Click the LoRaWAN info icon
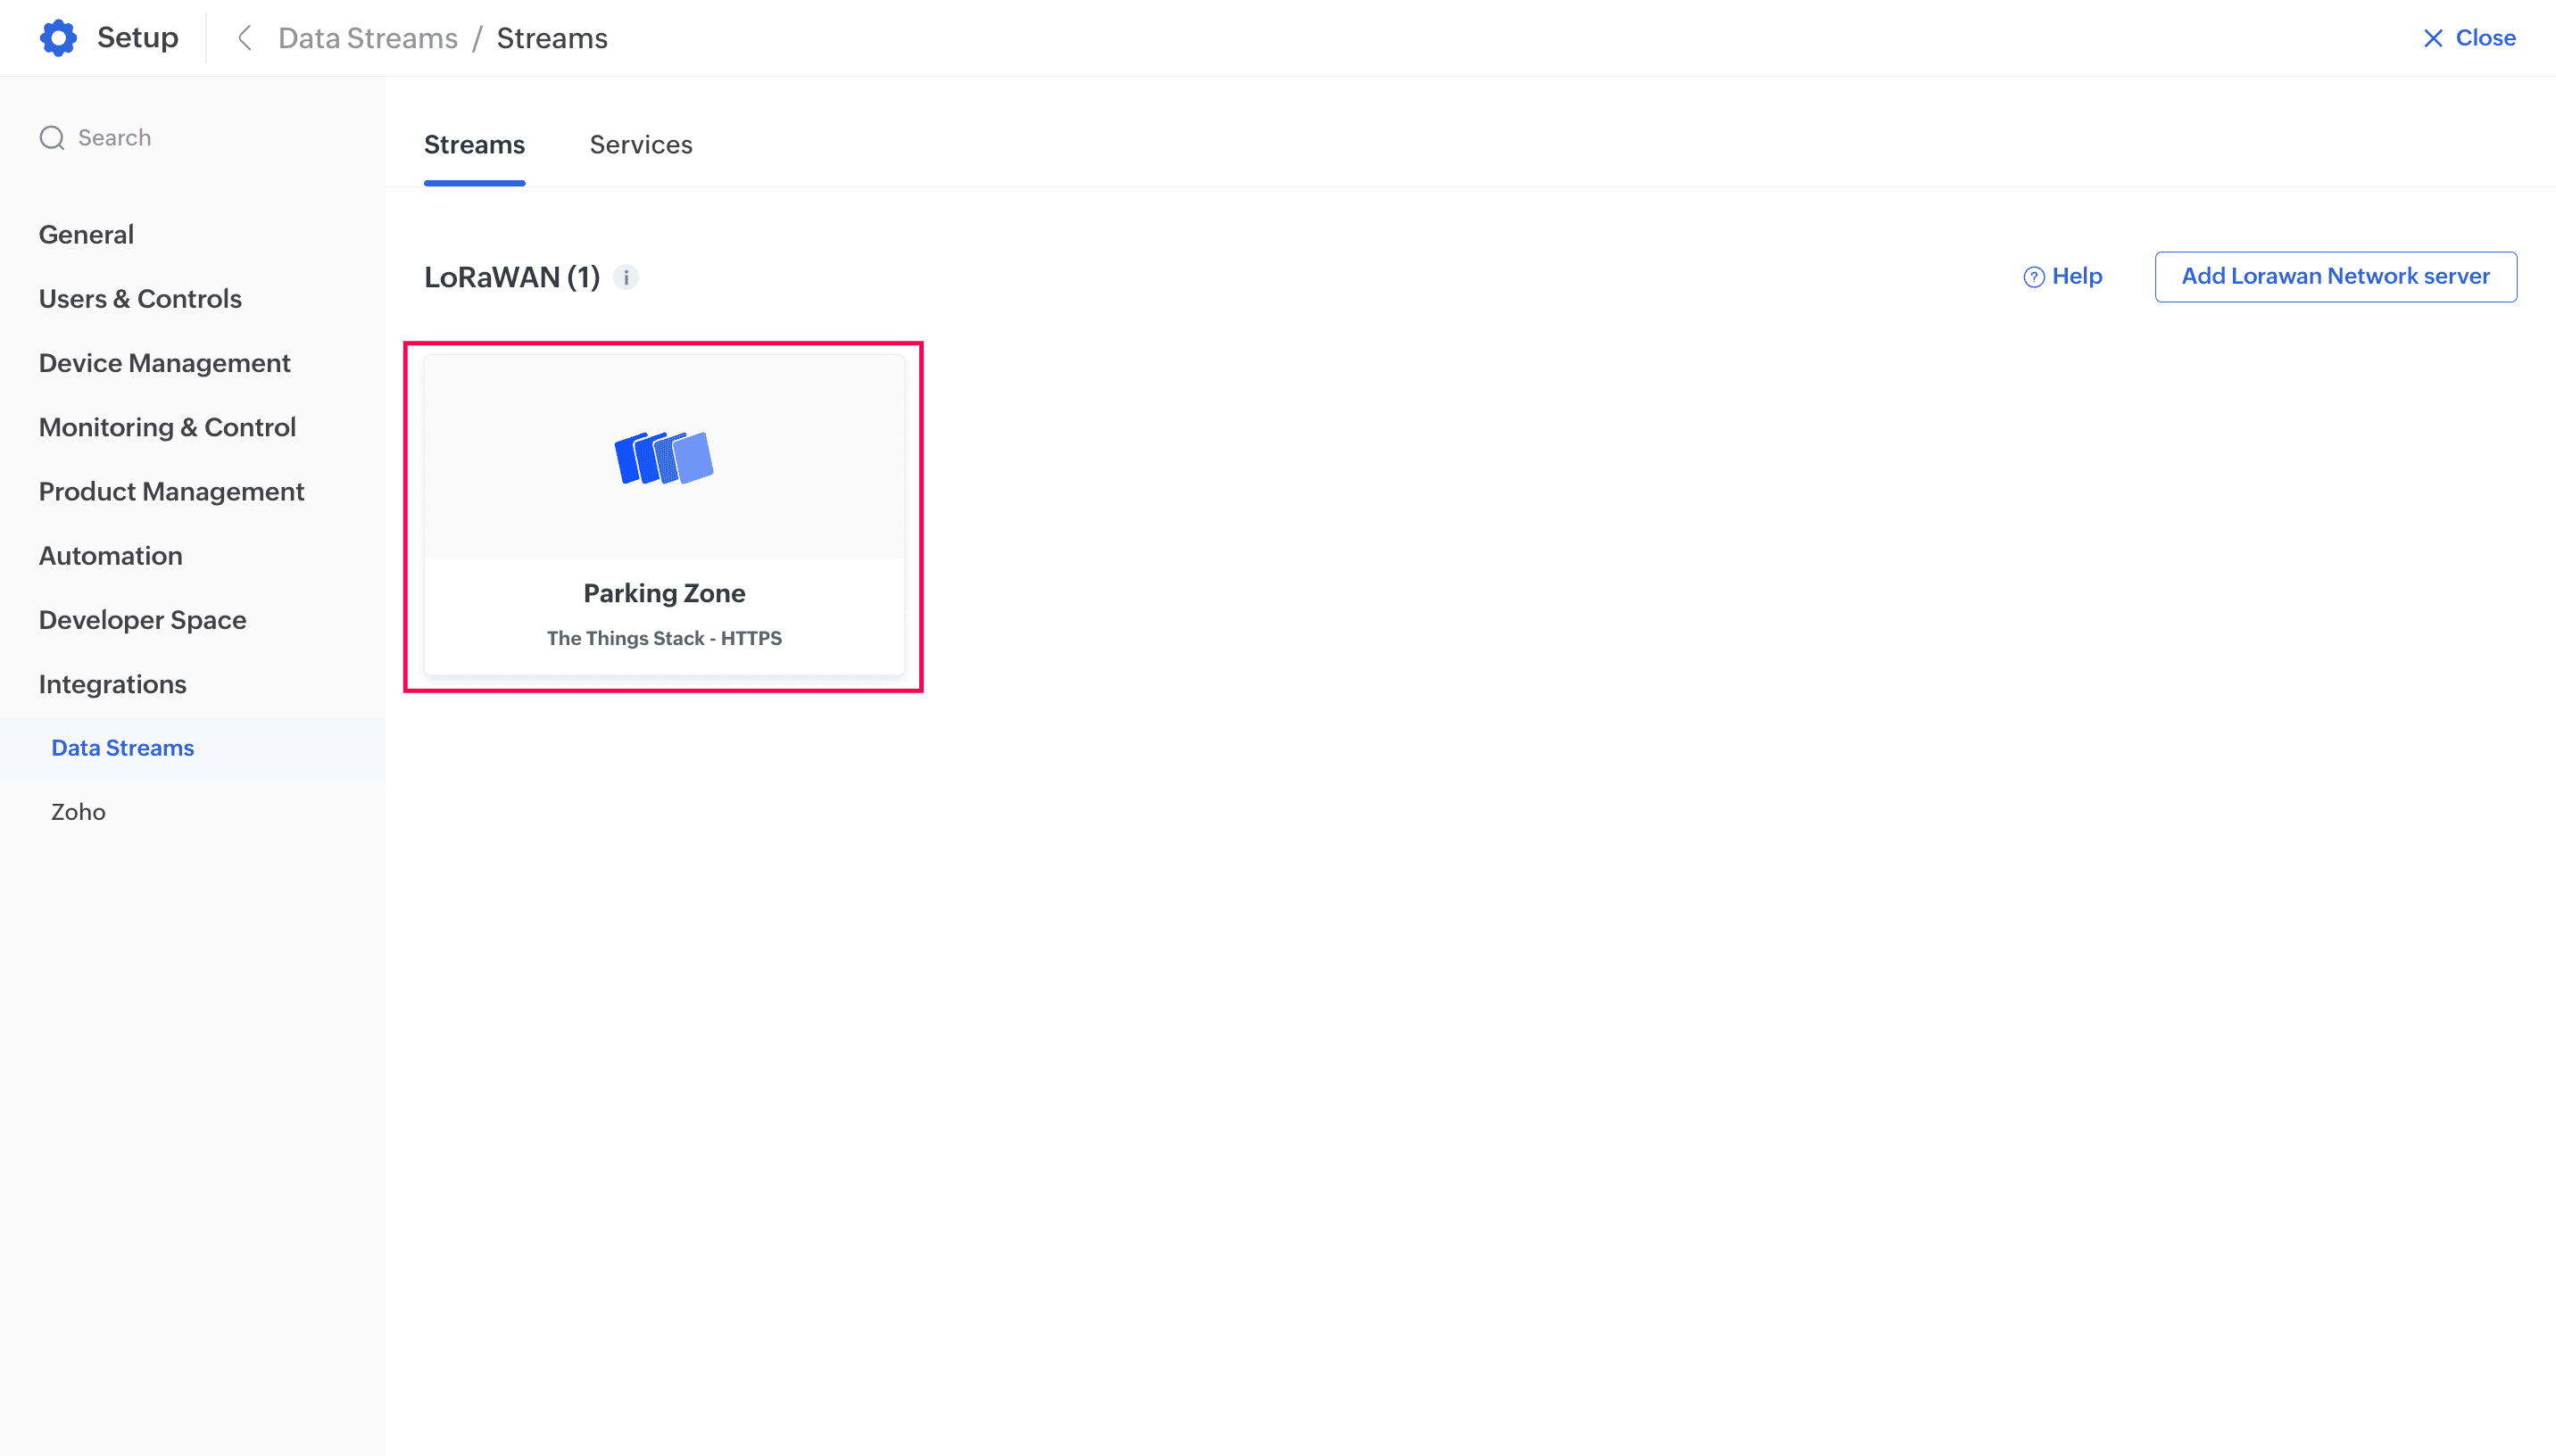The width and height of the screenshot is (2556, 1456). coord(626,277)
